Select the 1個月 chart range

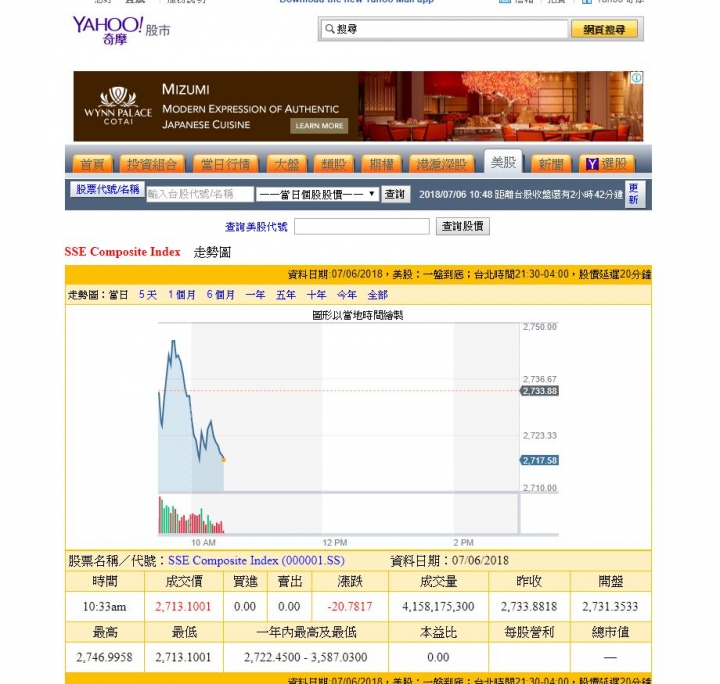[x=181, y=295]
